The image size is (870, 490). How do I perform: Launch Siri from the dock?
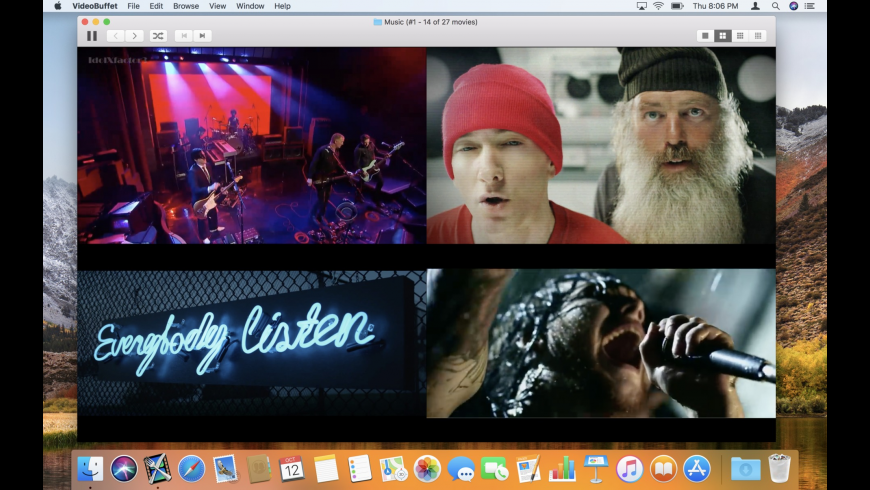[124, 469]
